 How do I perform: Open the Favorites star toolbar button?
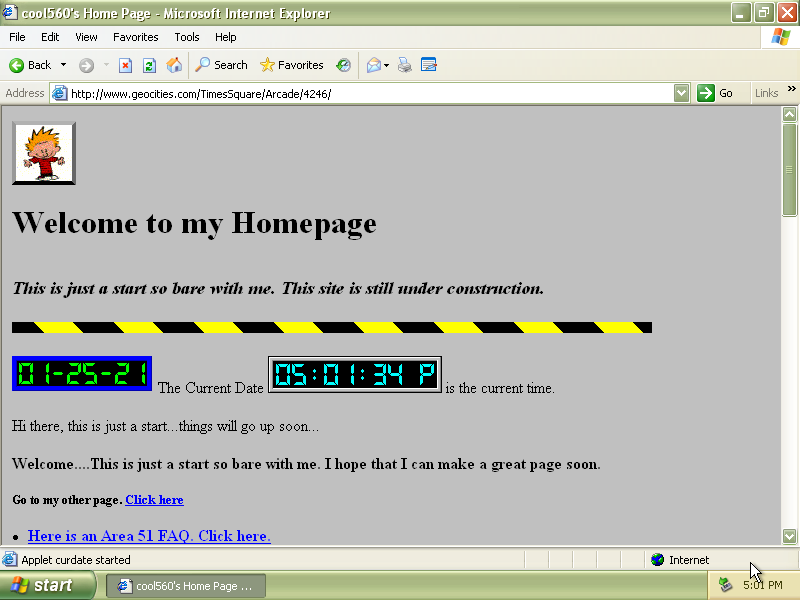point(291,65)
